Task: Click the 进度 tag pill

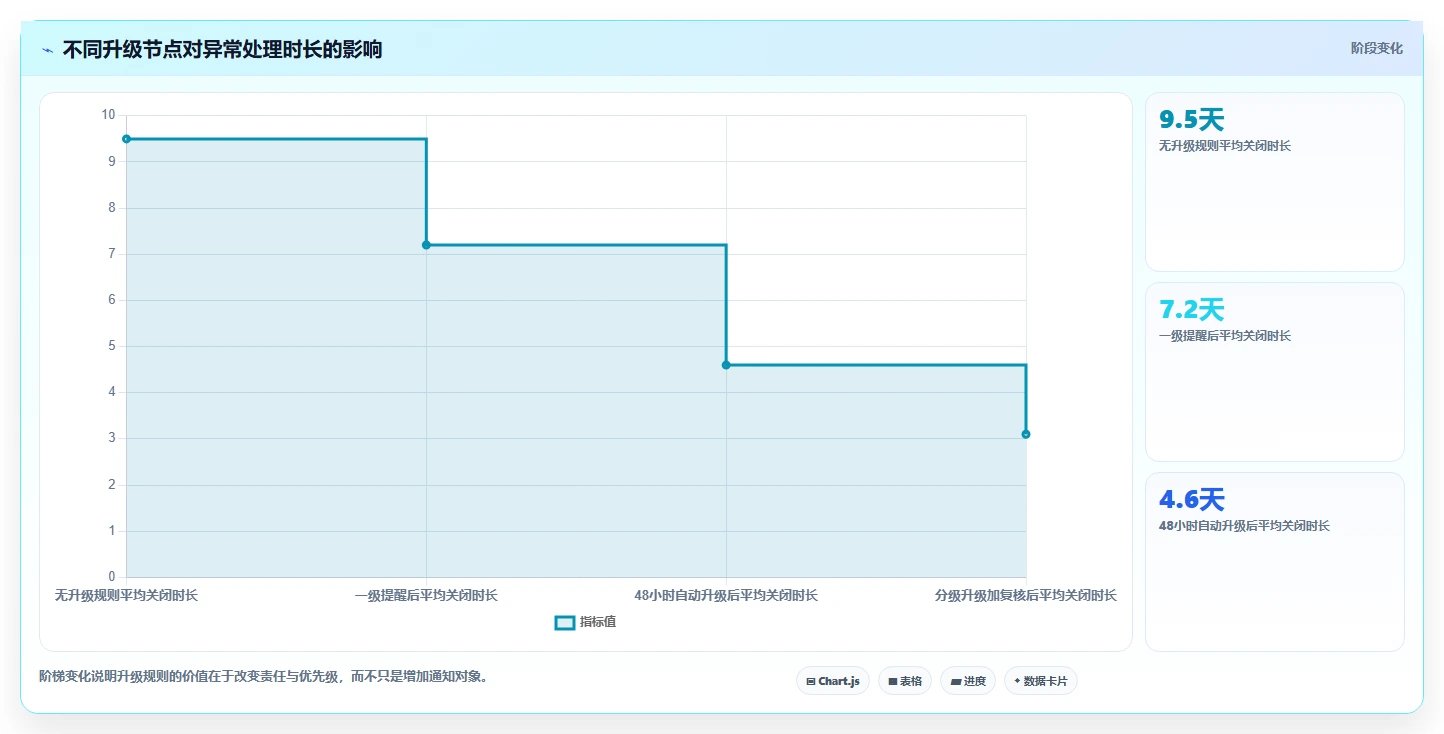Action: click(x=968, y=681)
